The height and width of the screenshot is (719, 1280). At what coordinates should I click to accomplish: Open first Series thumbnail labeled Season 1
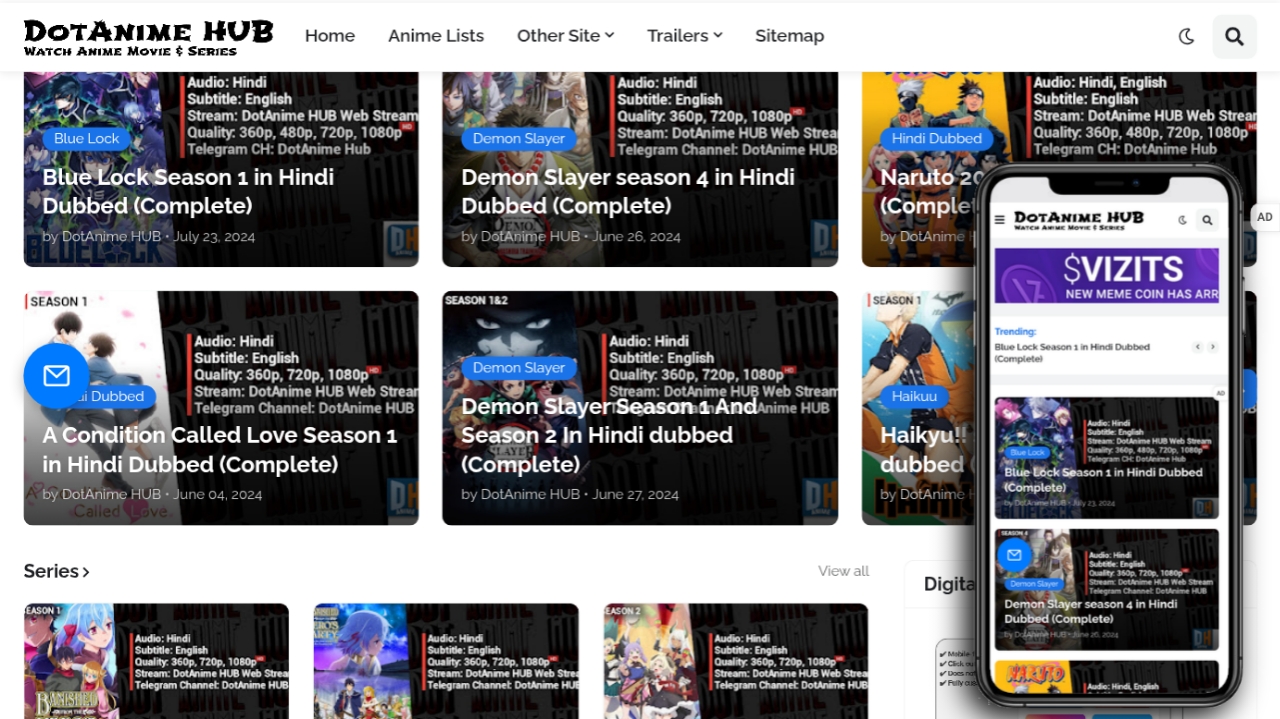point(156,660)
